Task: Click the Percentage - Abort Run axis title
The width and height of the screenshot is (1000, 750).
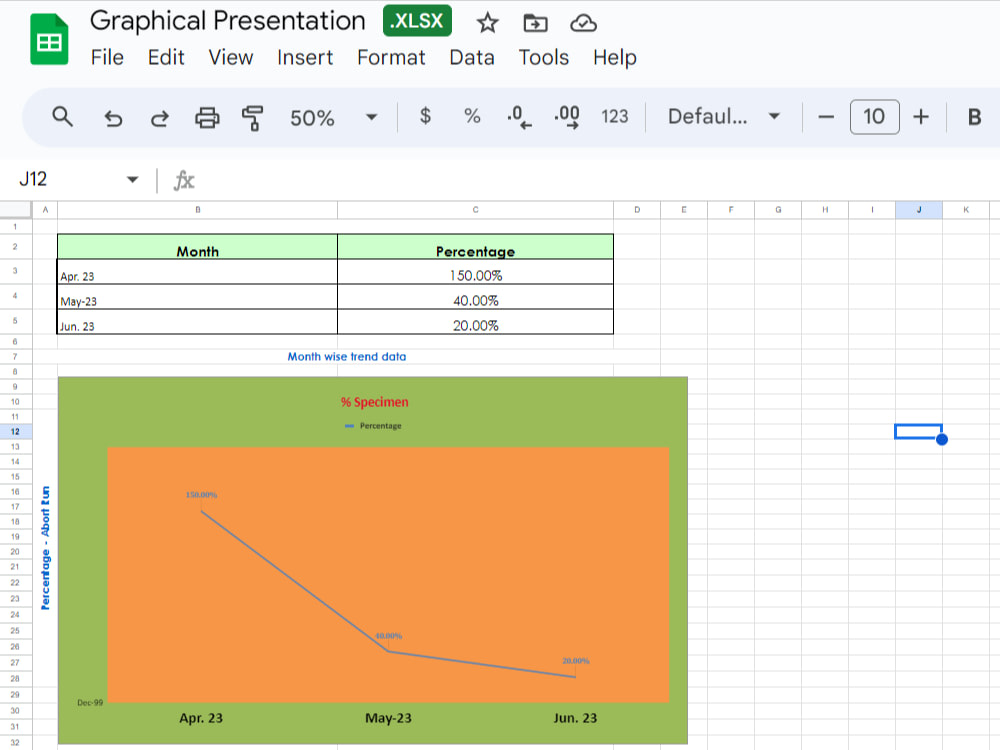Action: point(45,548)
